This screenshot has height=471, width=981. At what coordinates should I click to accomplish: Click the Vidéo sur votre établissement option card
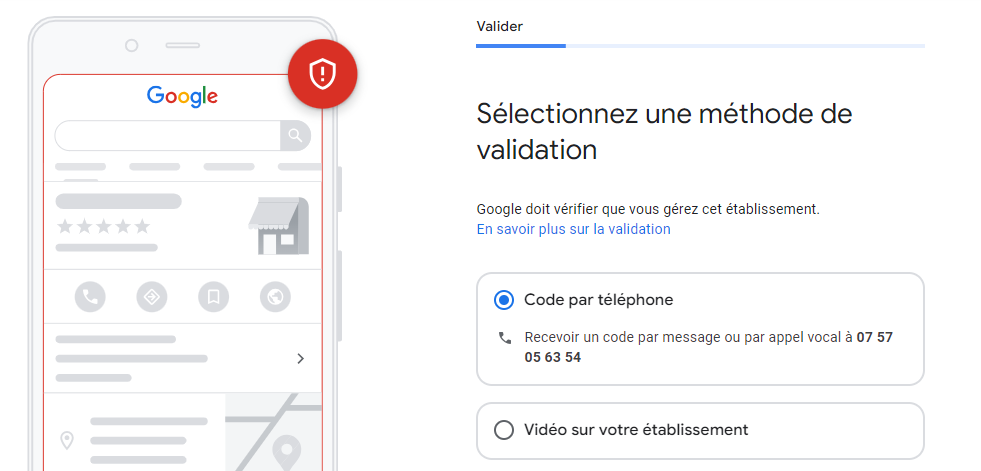[x=700, y=430]
